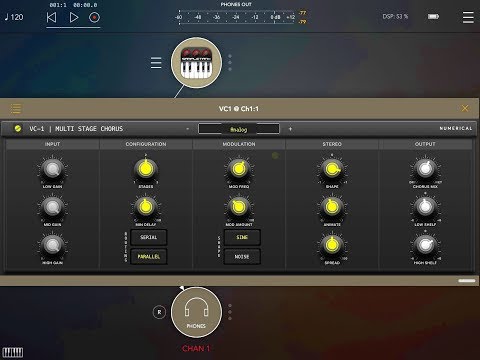The image size is (480, 360).
Task: Open three-dot options beside Phones node
Action: [230, 312]
